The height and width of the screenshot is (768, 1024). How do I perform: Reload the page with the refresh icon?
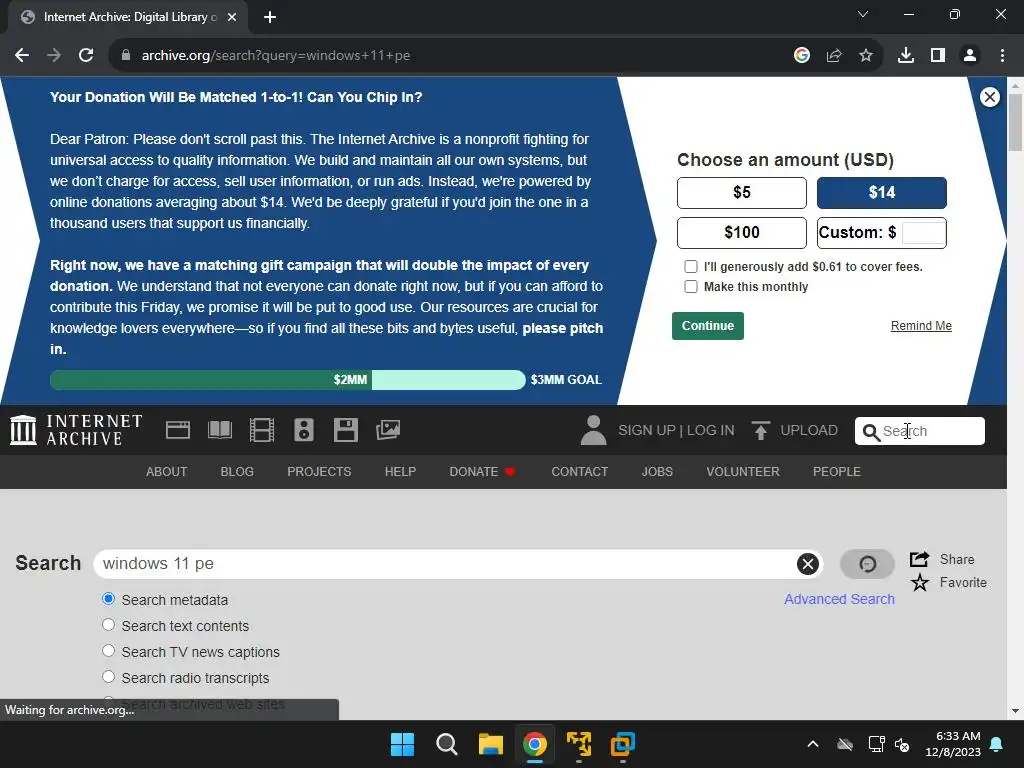tap(86, 56)
